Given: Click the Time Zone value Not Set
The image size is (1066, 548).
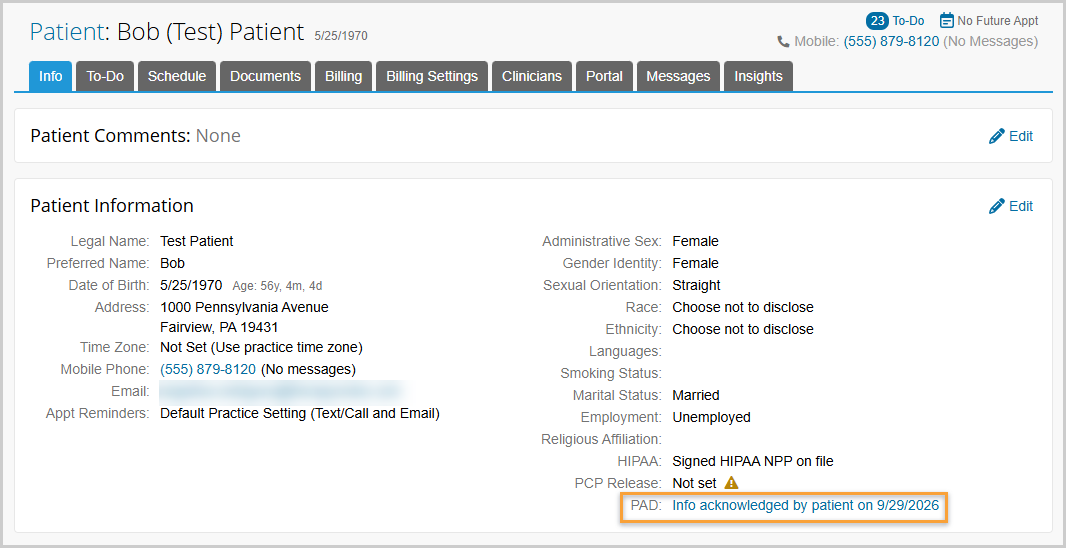Looking at the screenshot, I should [x=261, y=347].
